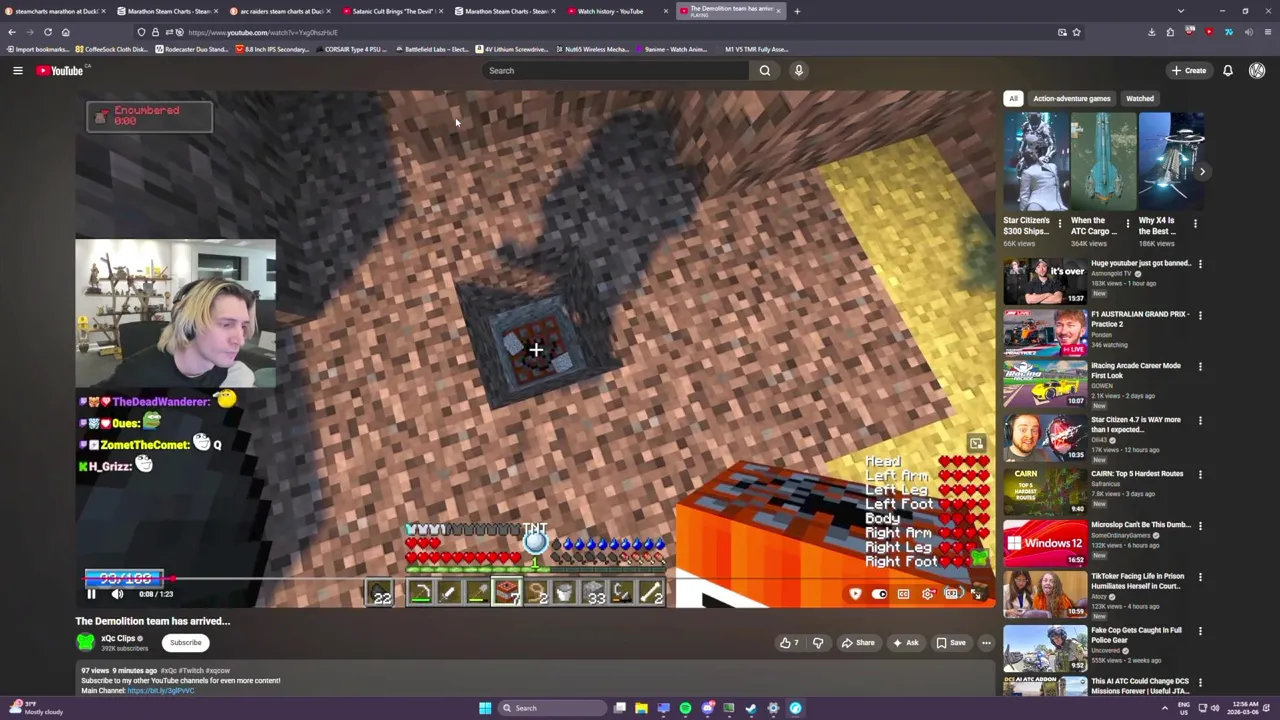
Task: Open the Windows 12 Microslop video thumbnail
Action: point(1045,543)
